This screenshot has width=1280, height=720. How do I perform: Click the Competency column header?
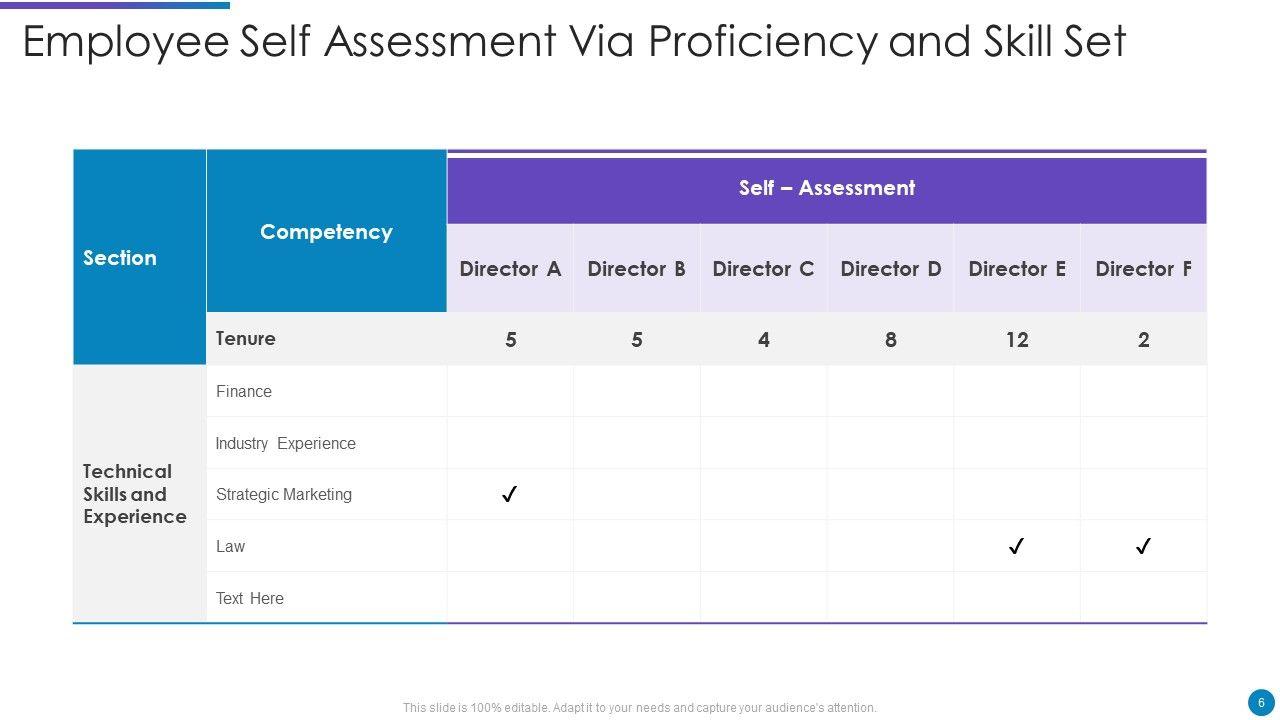tap(326, 232)
